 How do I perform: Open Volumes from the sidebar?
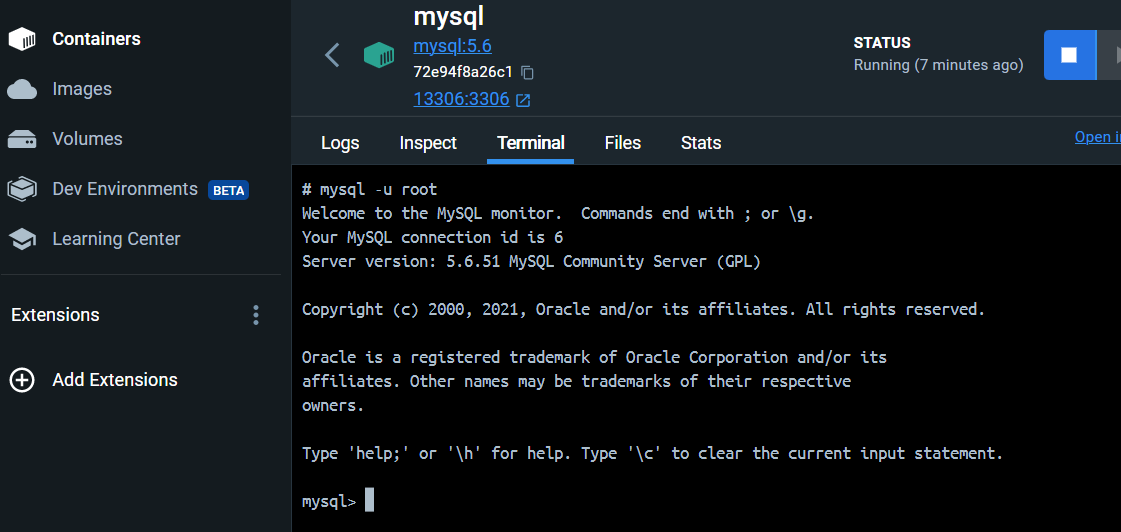tap(87, 139)
